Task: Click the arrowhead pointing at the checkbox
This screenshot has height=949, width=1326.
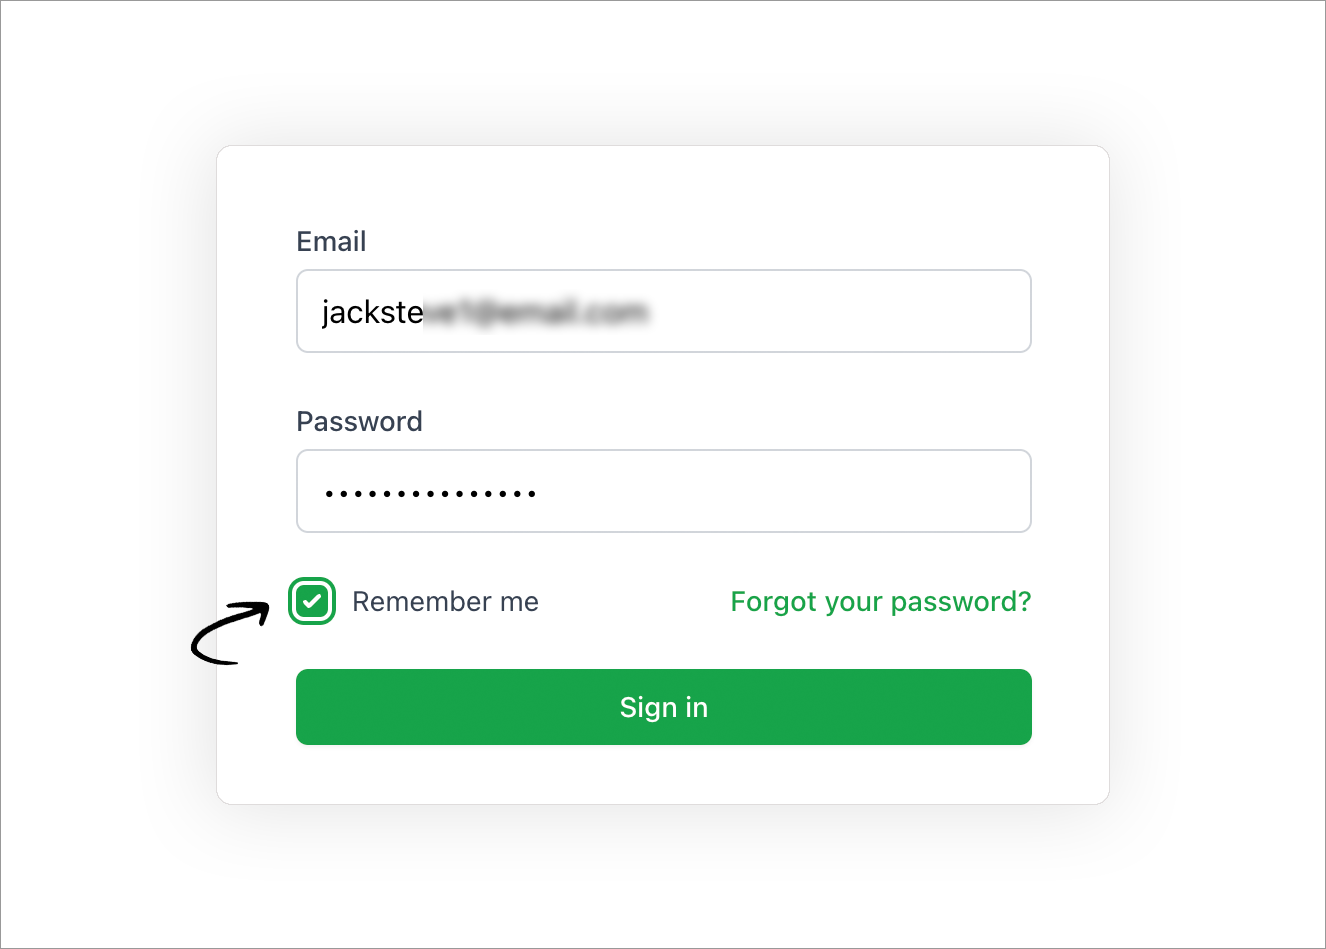Action: [x=259, y=610]
